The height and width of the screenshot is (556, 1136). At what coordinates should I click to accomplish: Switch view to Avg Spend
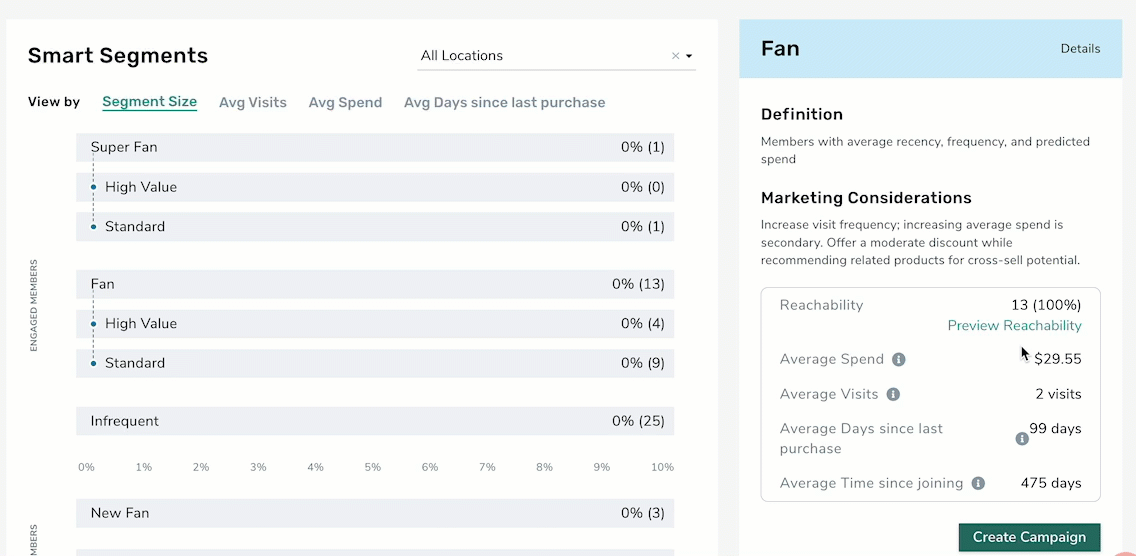(345, 102)
